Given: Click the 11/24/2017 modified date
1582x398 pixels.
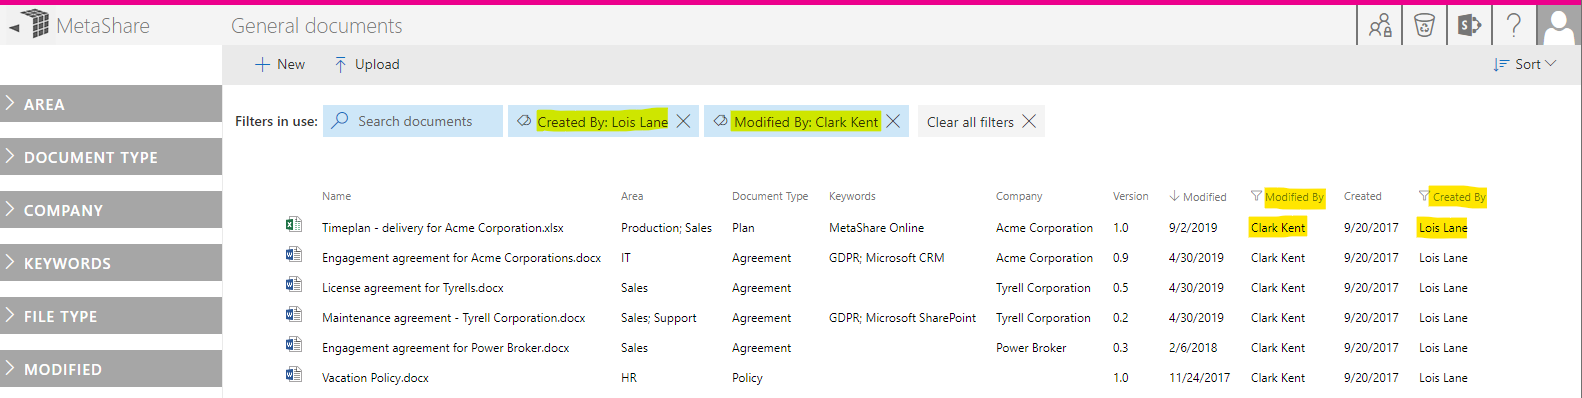Looking at the screenshot, I should click(x=1199, y=378).
